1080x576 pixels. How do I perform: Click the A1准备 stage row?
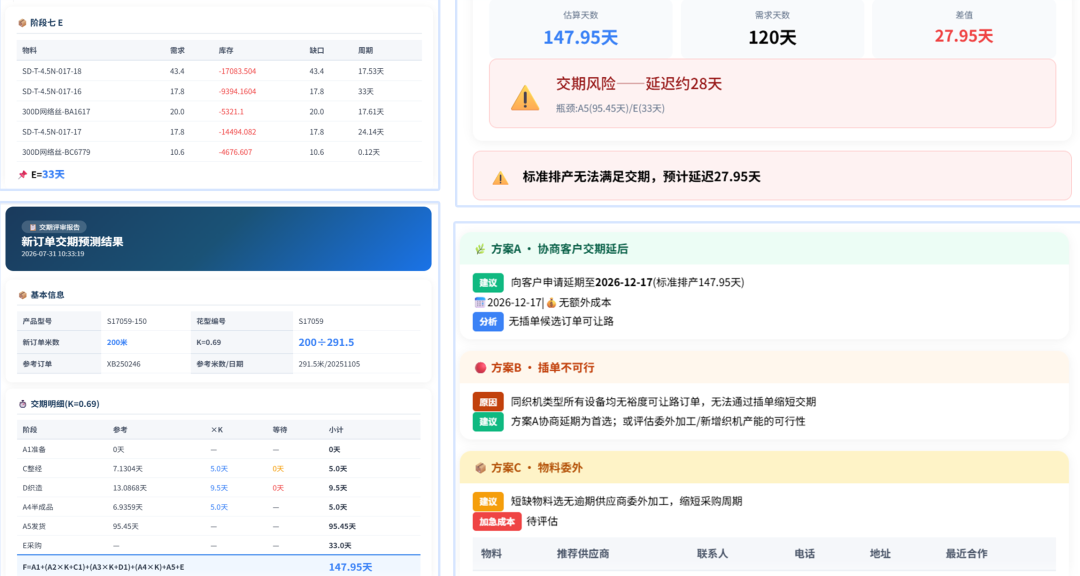tap(219, 449)
